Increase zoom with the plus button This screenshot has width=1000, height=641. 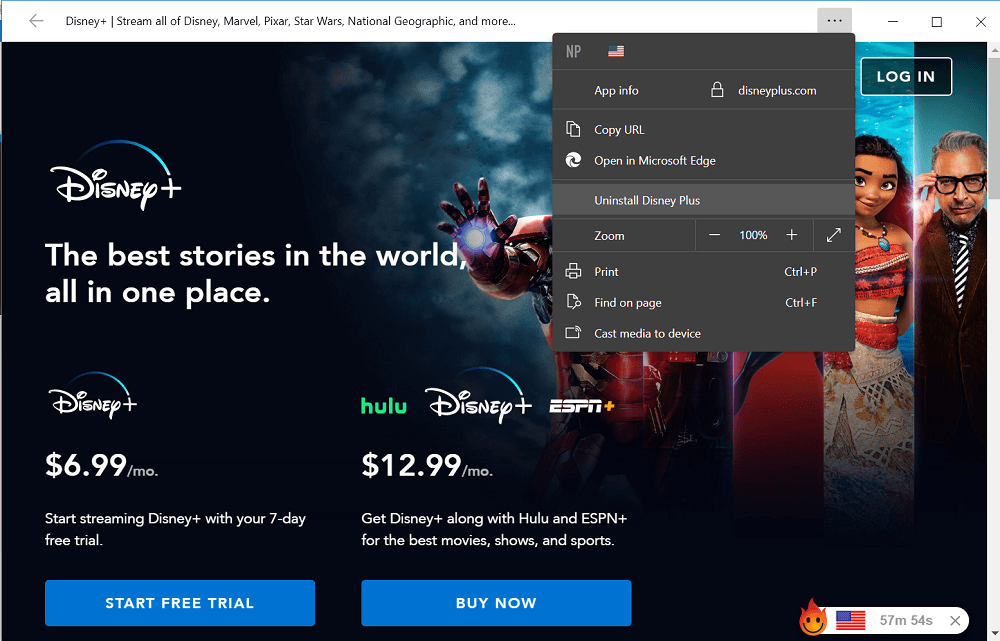pyautogui.click(x=791, y=235)
